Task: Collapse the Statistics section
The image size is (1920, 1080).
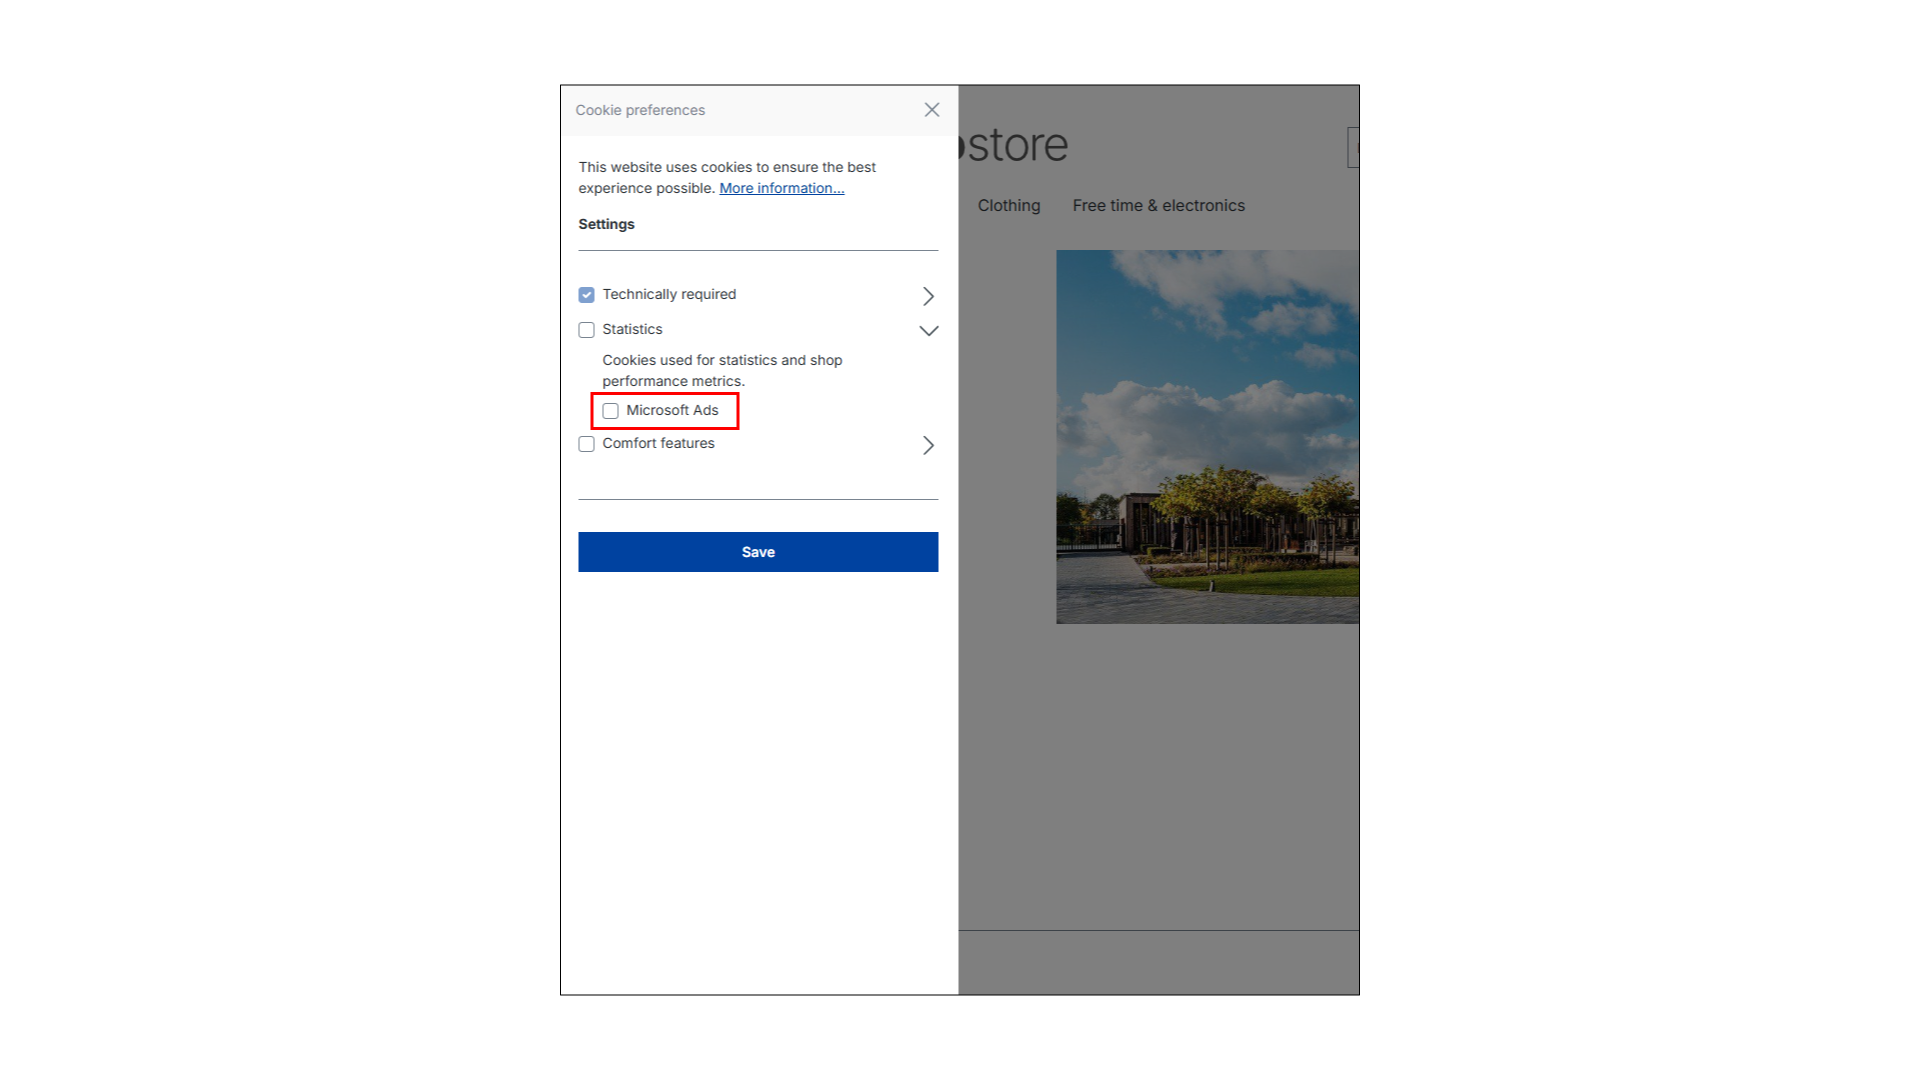Action: click(928, 330)
